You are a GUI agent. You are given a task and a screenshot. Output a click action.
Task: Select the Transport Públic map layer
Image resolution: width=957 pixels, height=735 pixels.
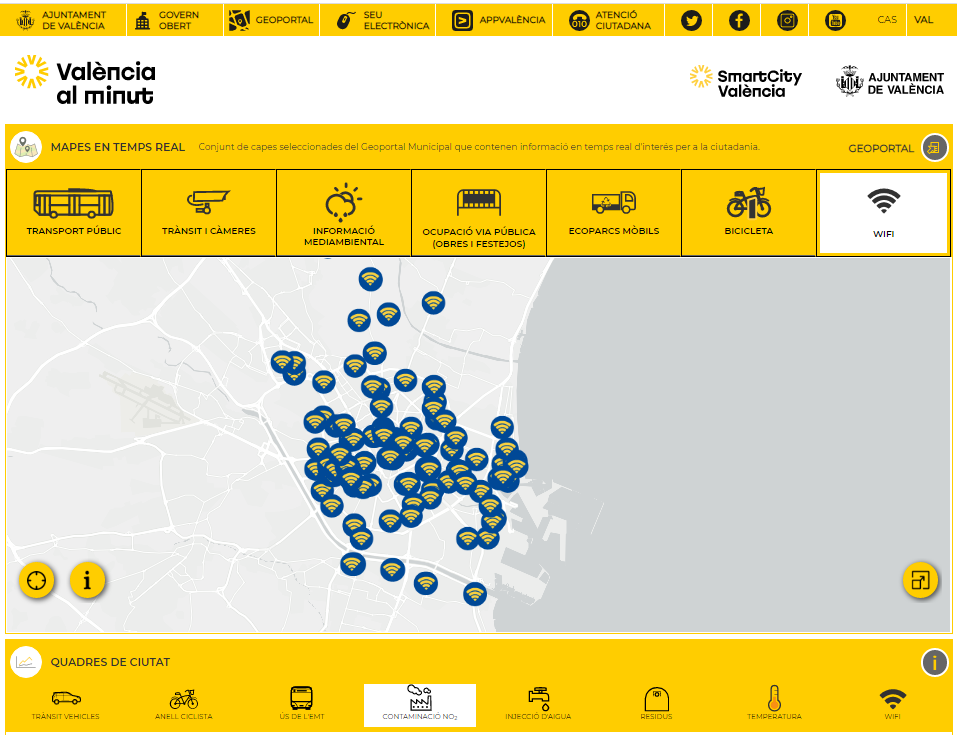coord(74,212)
